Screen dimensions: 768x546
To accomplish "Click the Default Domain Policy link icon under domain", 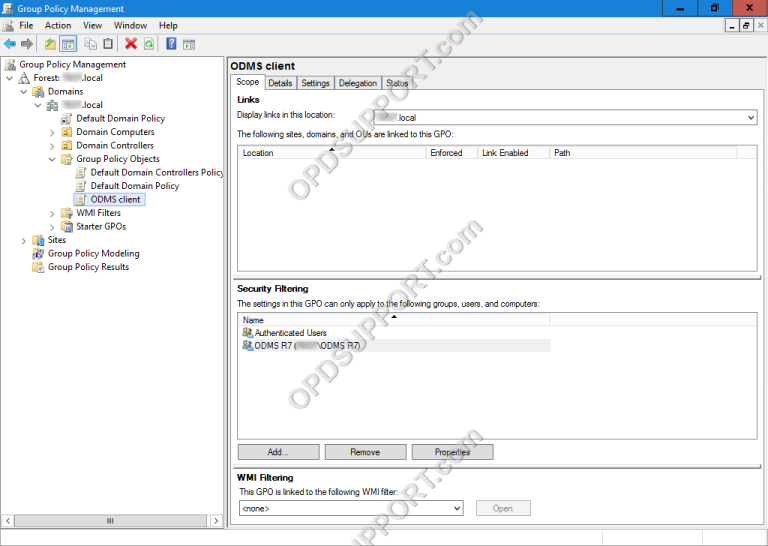I will point(67,119).
